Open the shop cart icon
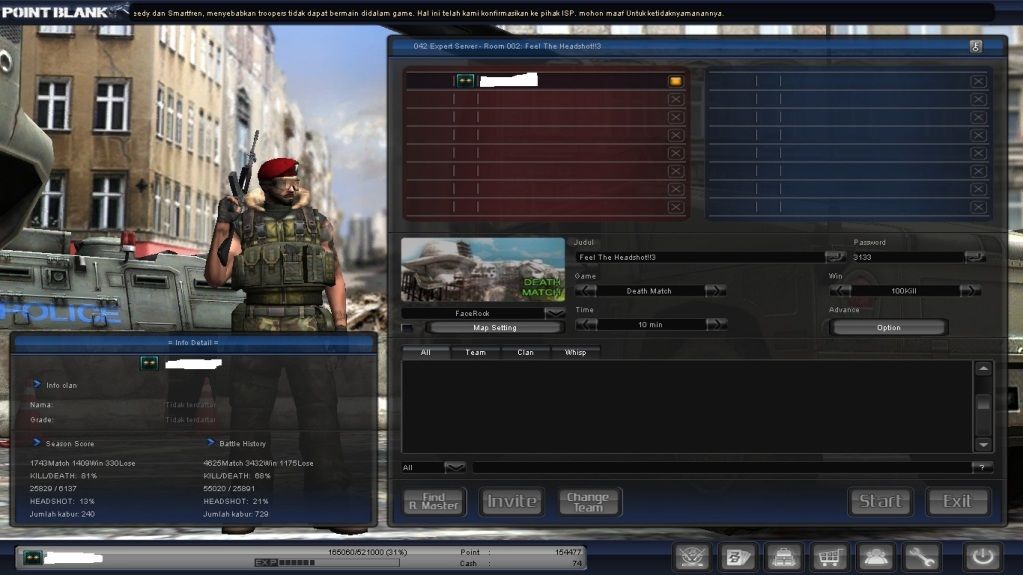The width and height of the screenshot is (1023, 575). pyautogui.click(x=829, y=557)
